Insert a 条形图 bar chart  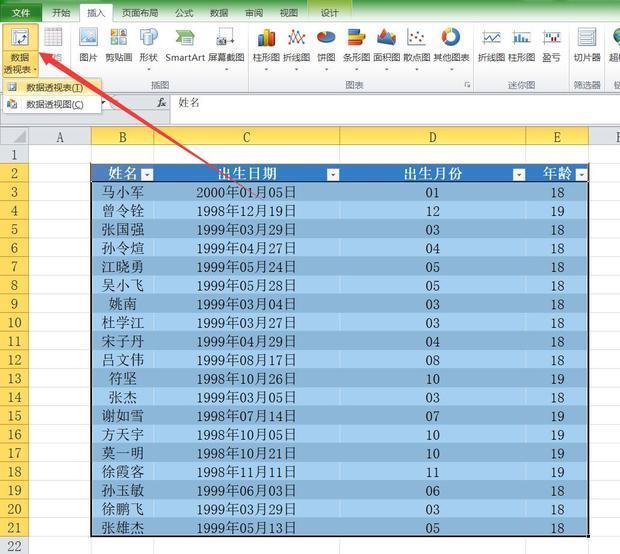[356, 44]
